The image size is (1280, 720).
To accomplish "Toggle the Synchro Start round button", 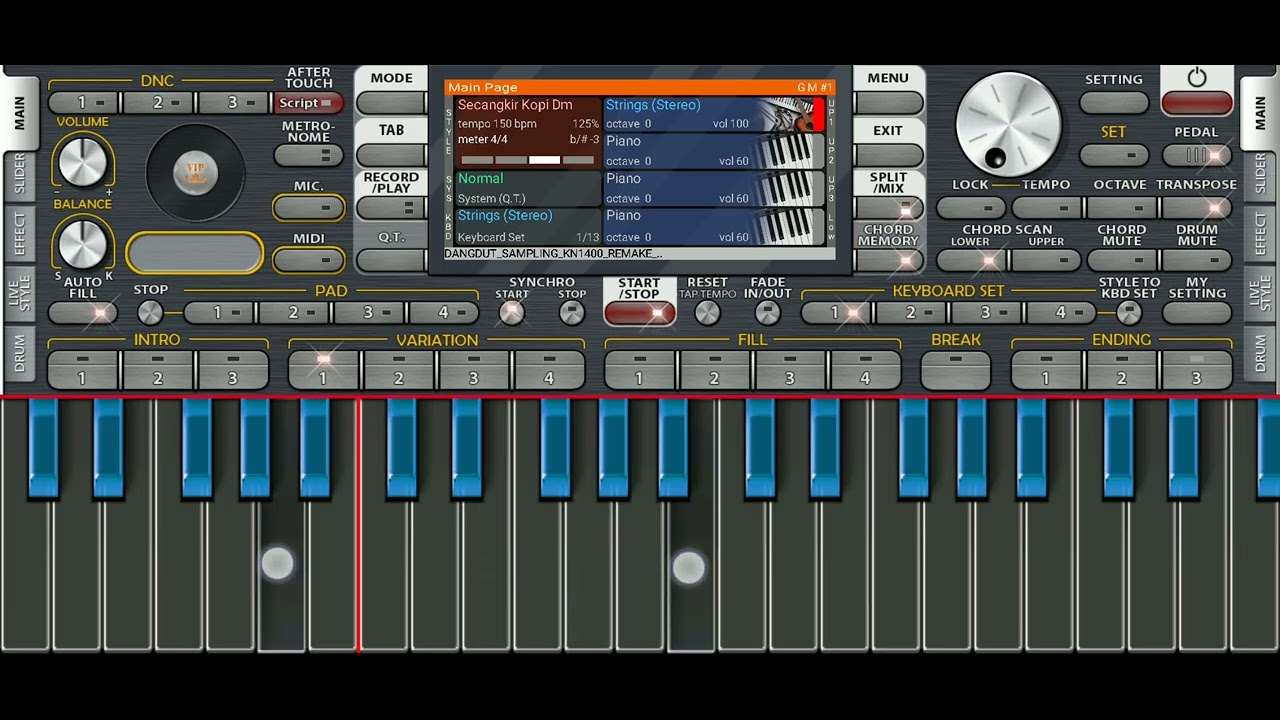I will 511,312.
